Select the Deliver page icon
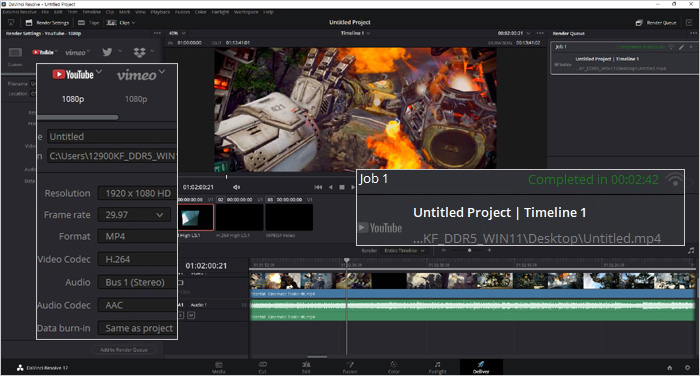Screen dimensions: 700x376 pyautogui.click(x=481, y=367)
